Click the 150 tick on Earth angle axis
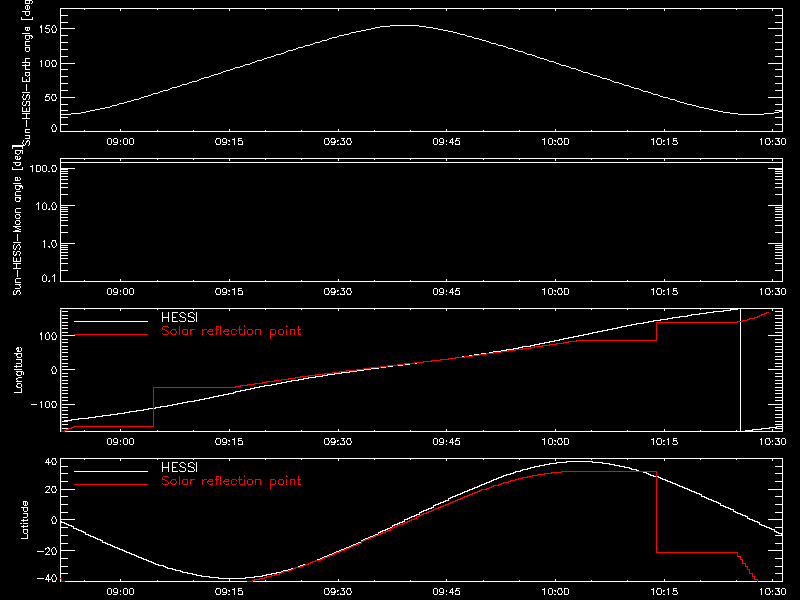The image size is (800, 600). point(47,30)
